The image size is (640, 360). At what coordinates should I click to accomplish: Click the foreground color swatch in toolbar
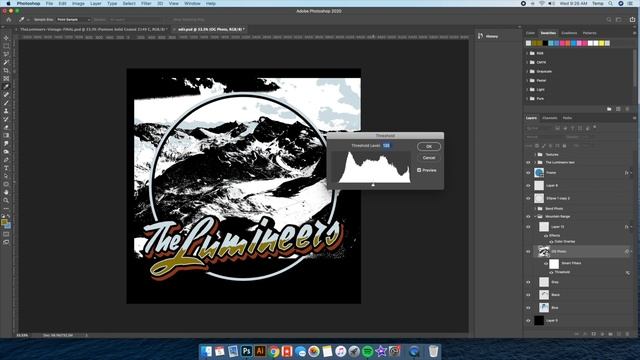pos(4,223)
